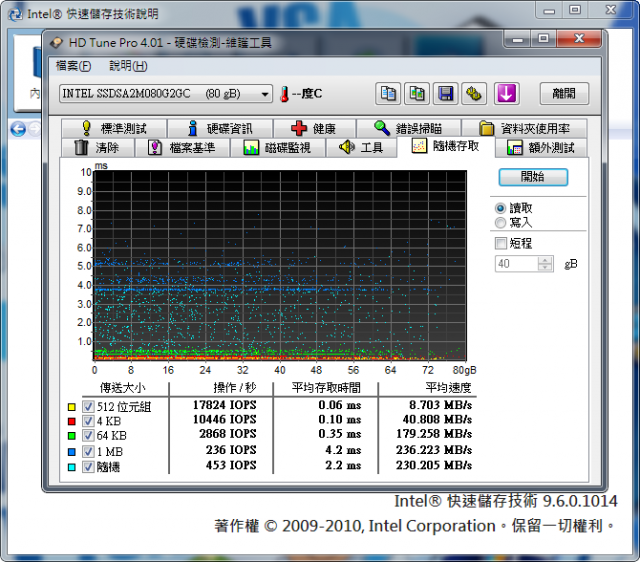Open the 磁碟監視 disk monitor tab

point(278,147)
